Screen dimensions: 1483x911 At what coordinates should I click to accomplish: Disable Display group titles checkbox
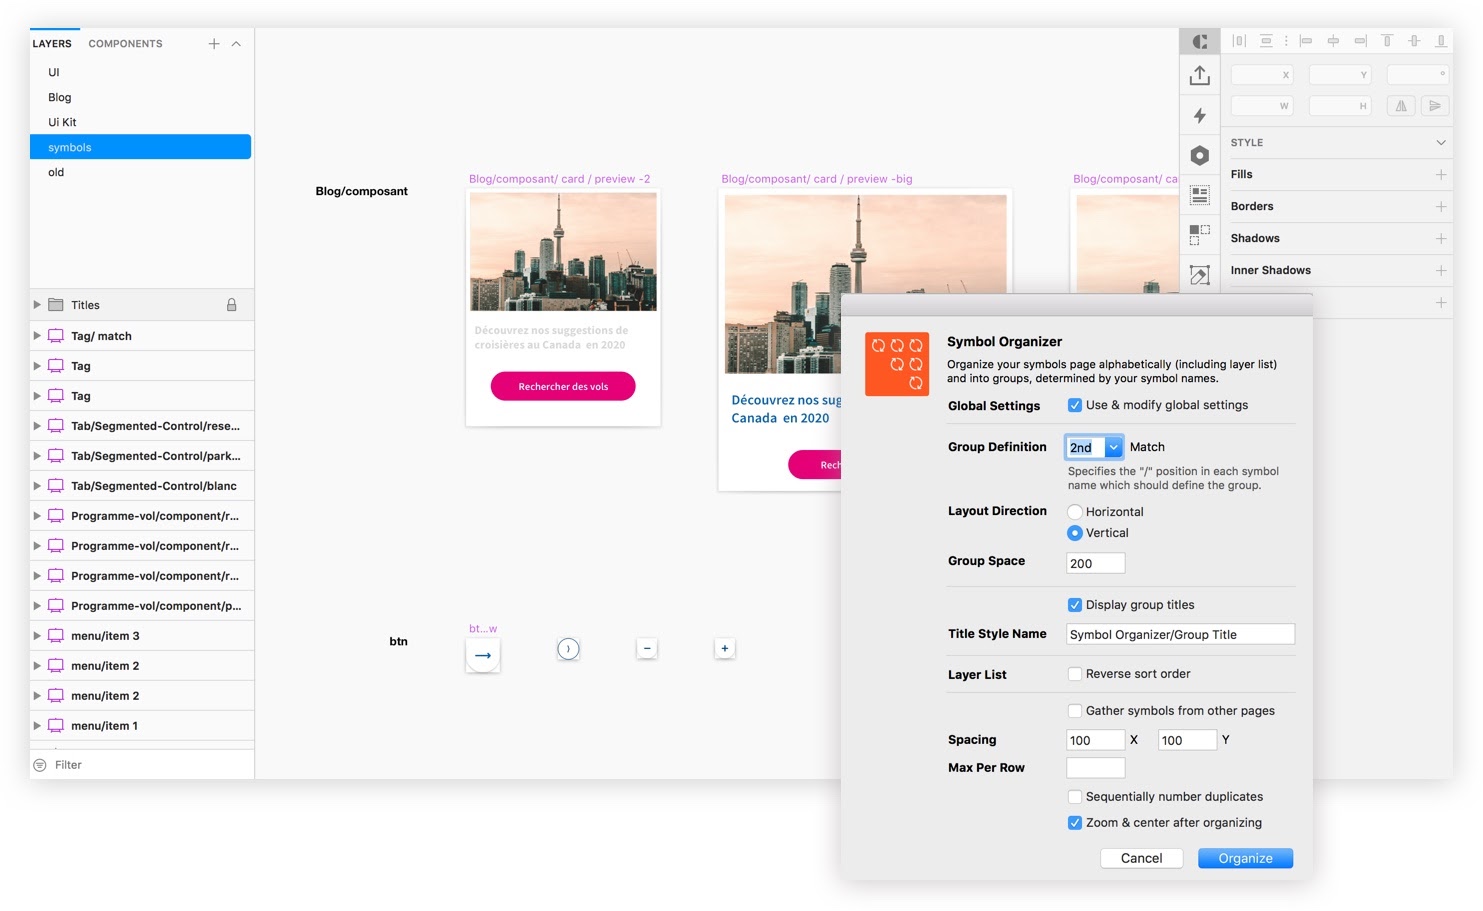1075,605
